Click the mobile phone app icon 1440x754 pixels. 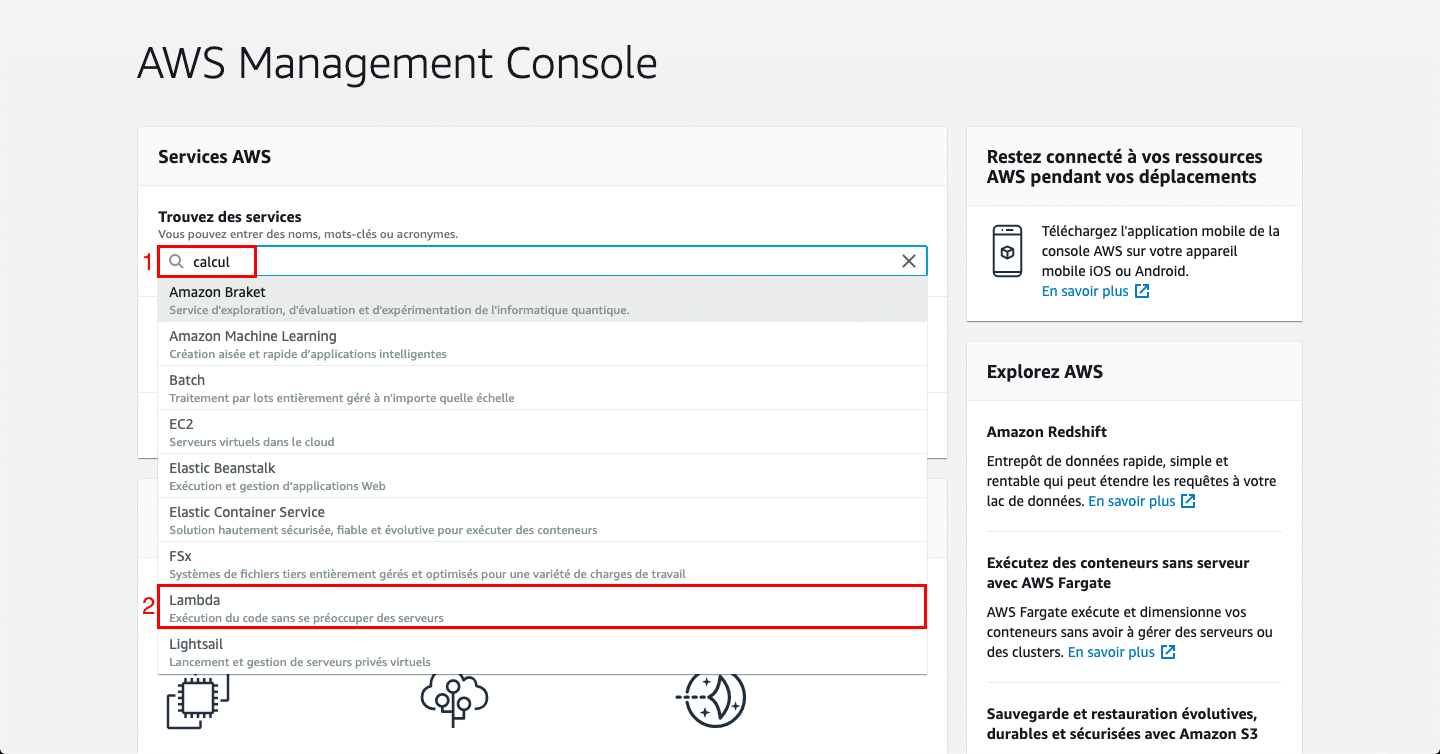1007,251
